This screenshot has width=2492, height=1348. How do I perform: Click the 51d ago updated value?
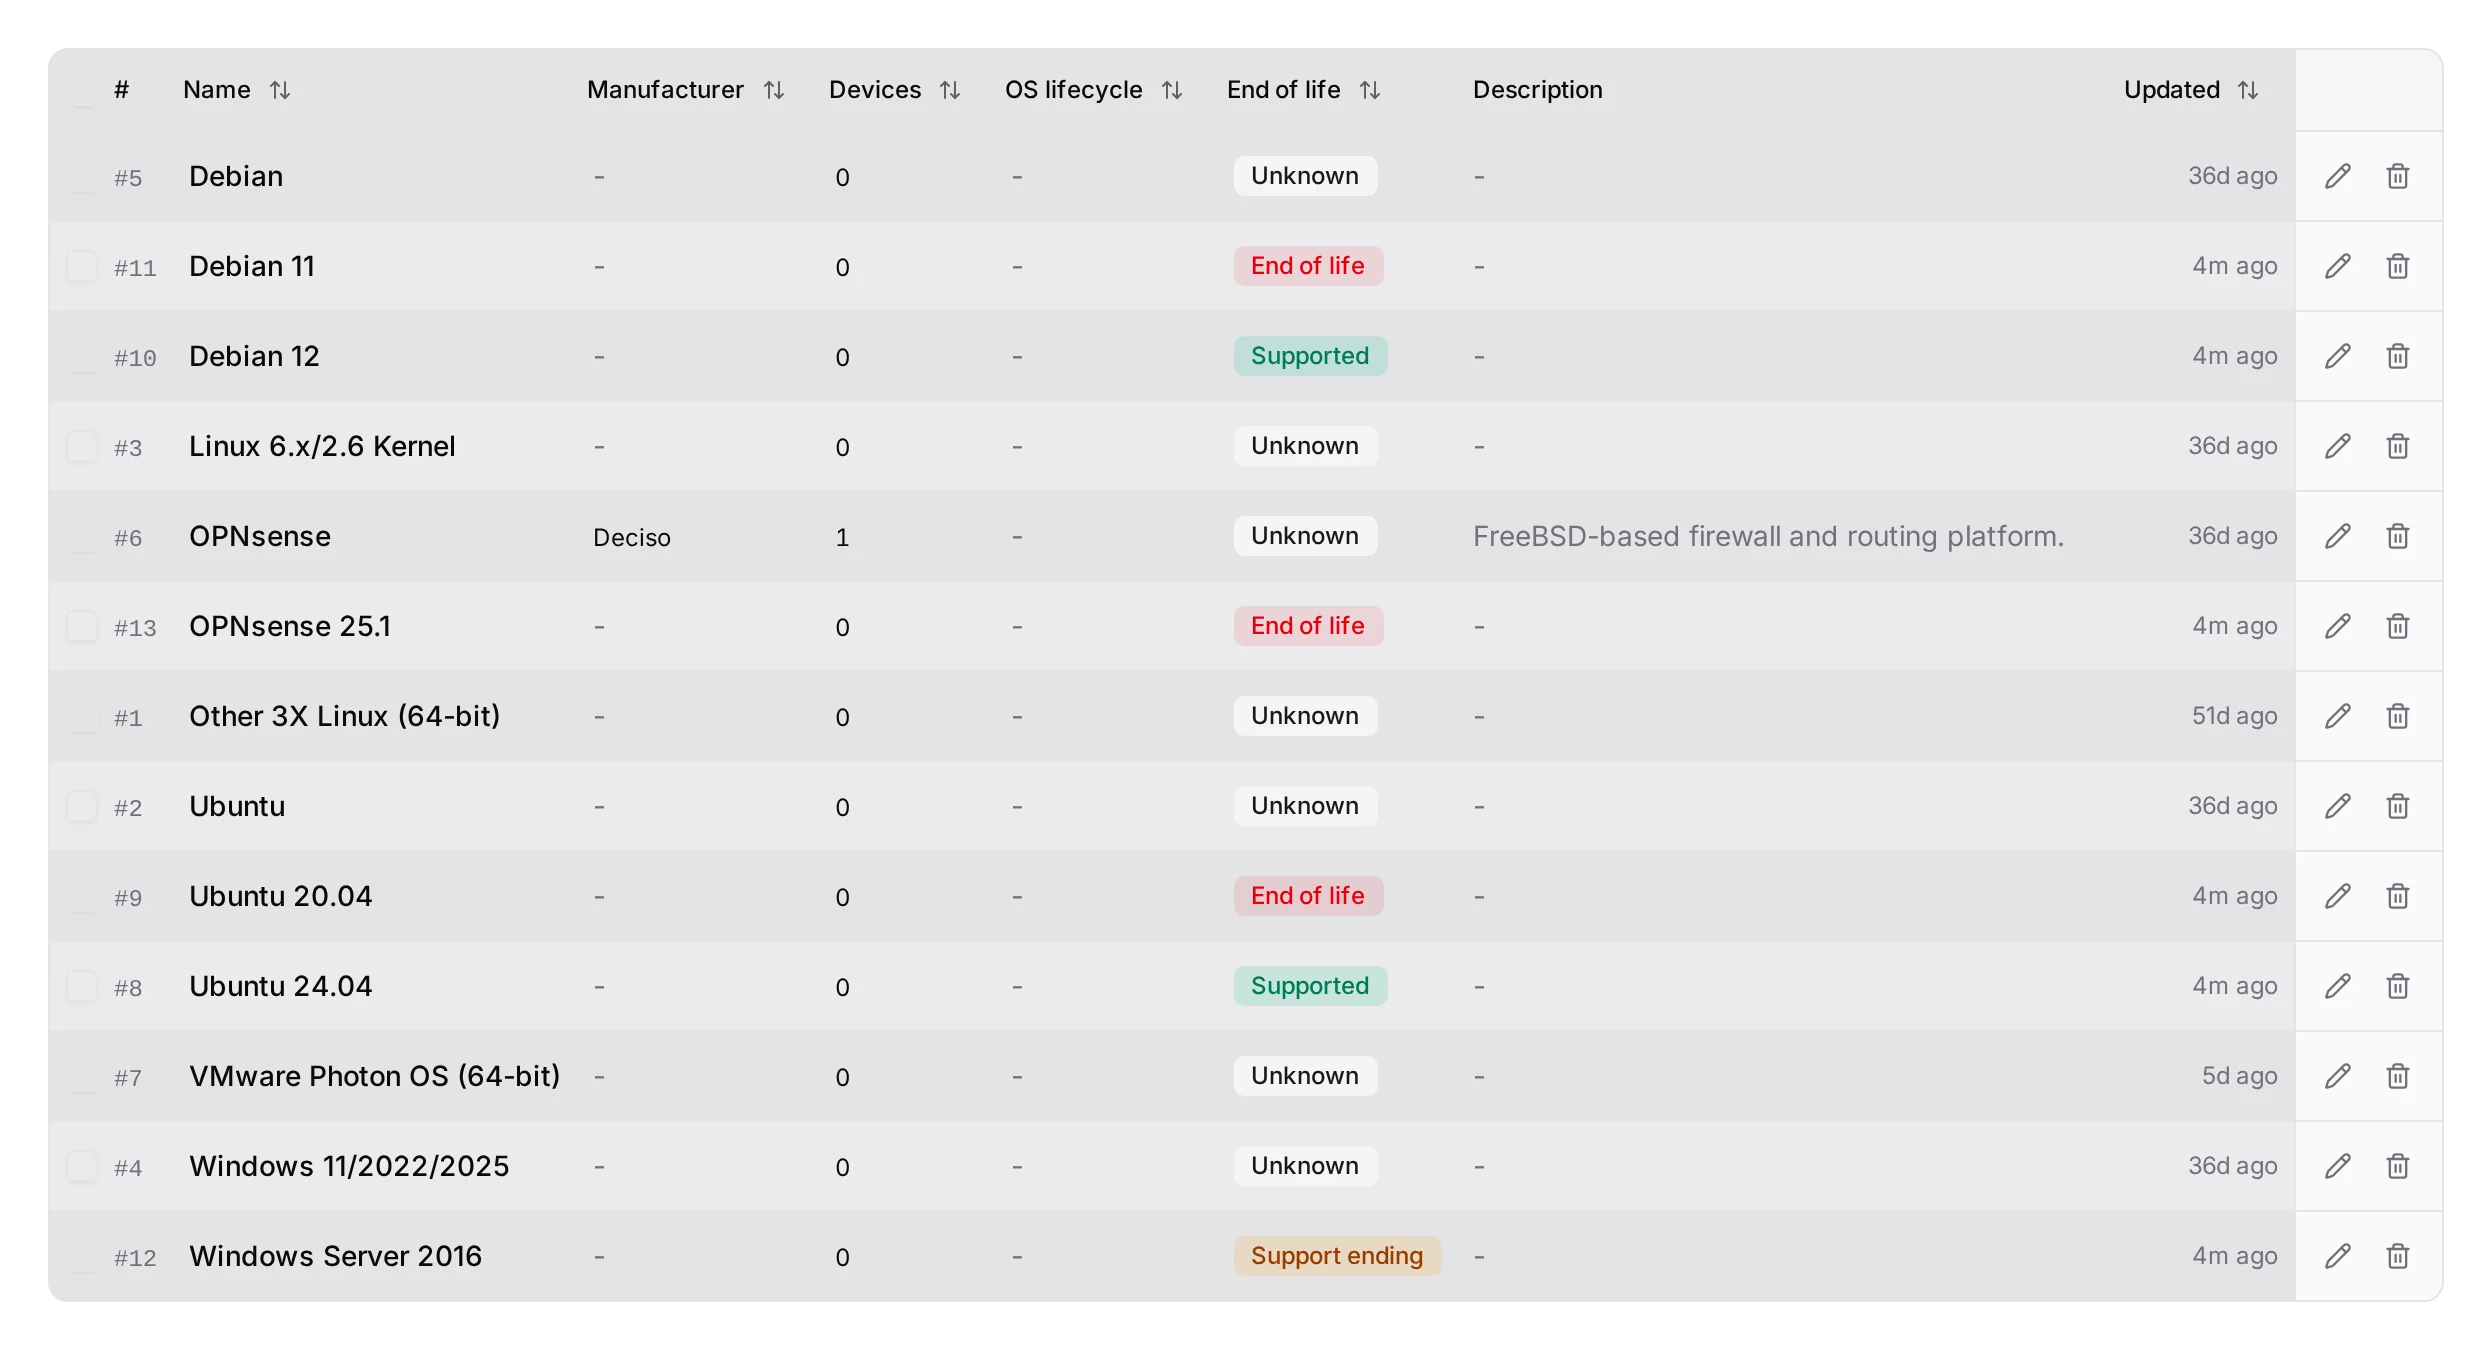(x=2235, y=716)
